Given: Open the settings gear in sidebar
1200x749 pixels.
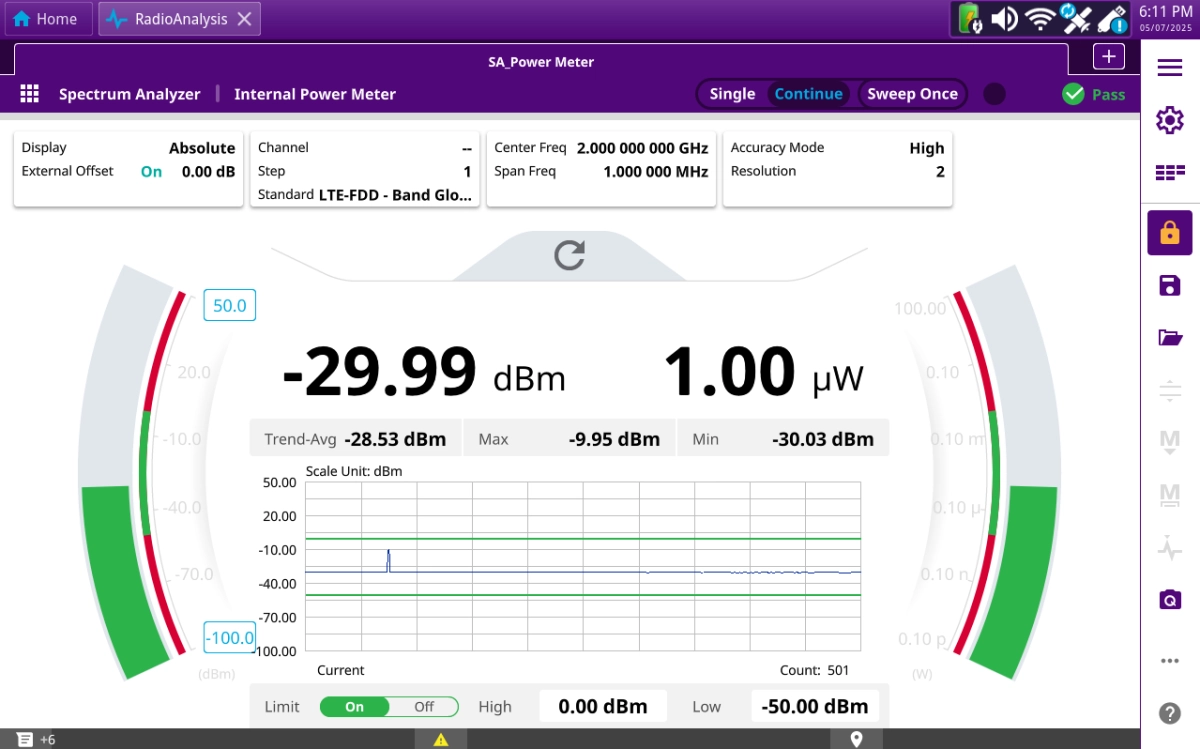Looking at the screenshot, I should (1169, 121).
